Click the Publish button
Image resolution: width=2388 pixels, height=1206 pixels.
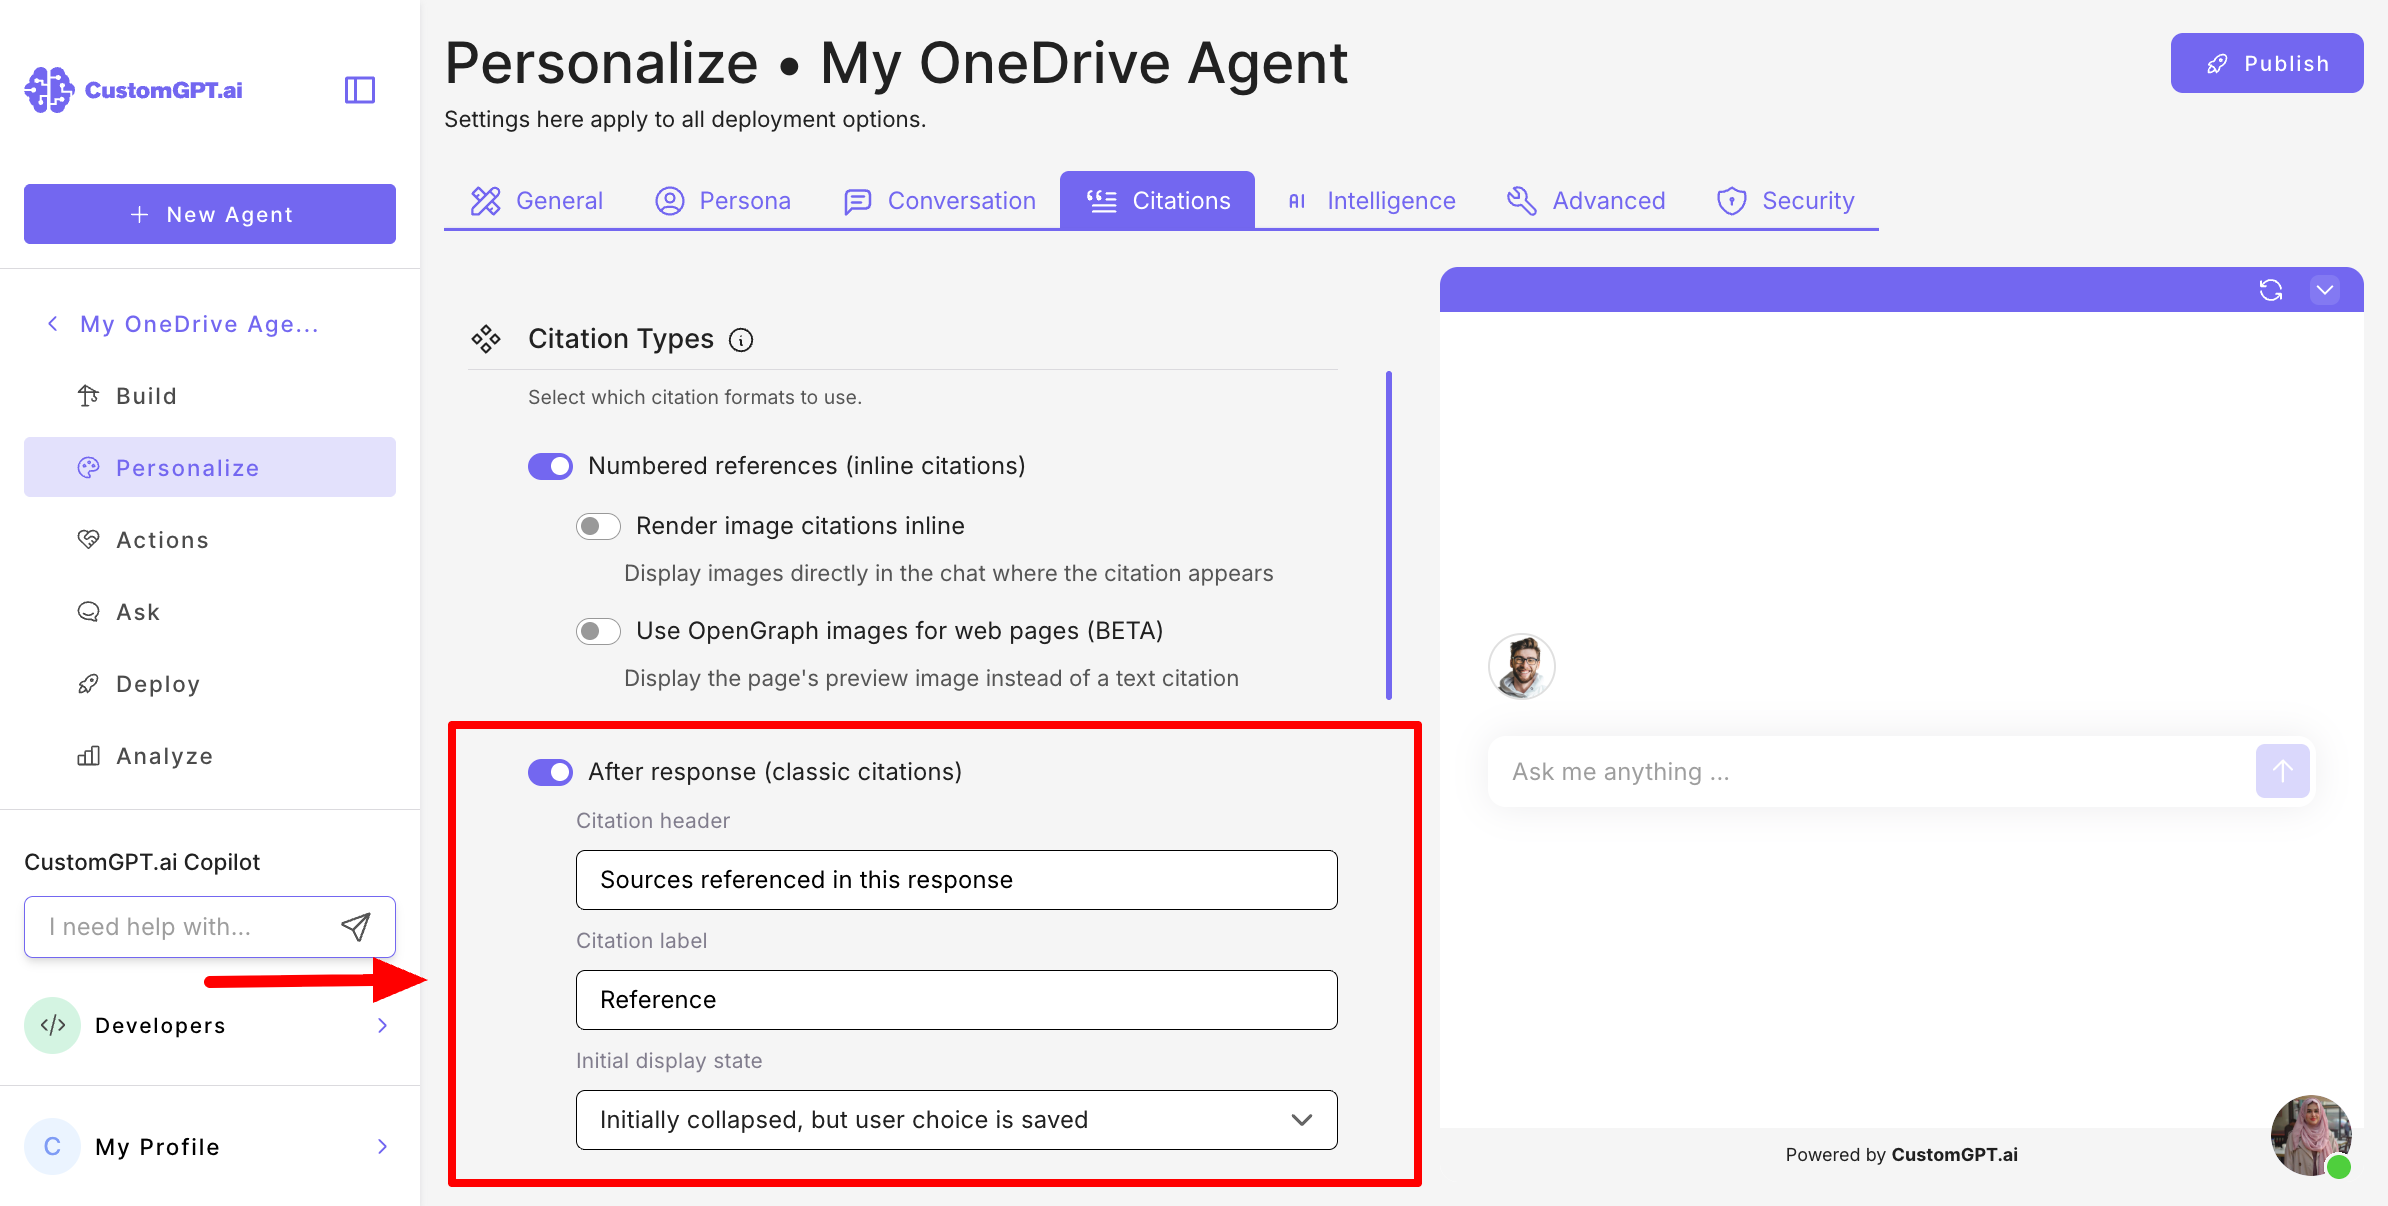coord(2266,63)
